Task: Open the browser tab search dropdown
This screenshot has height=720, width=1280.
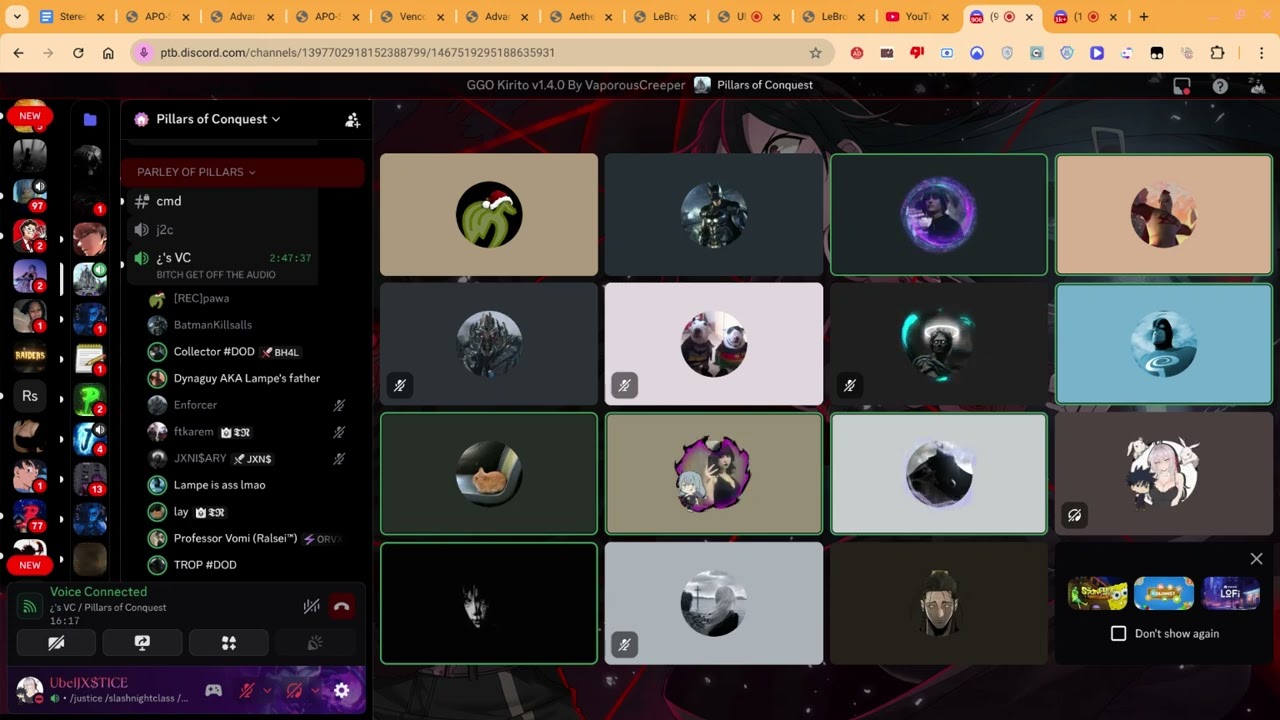Action: [x=17, y=17]
